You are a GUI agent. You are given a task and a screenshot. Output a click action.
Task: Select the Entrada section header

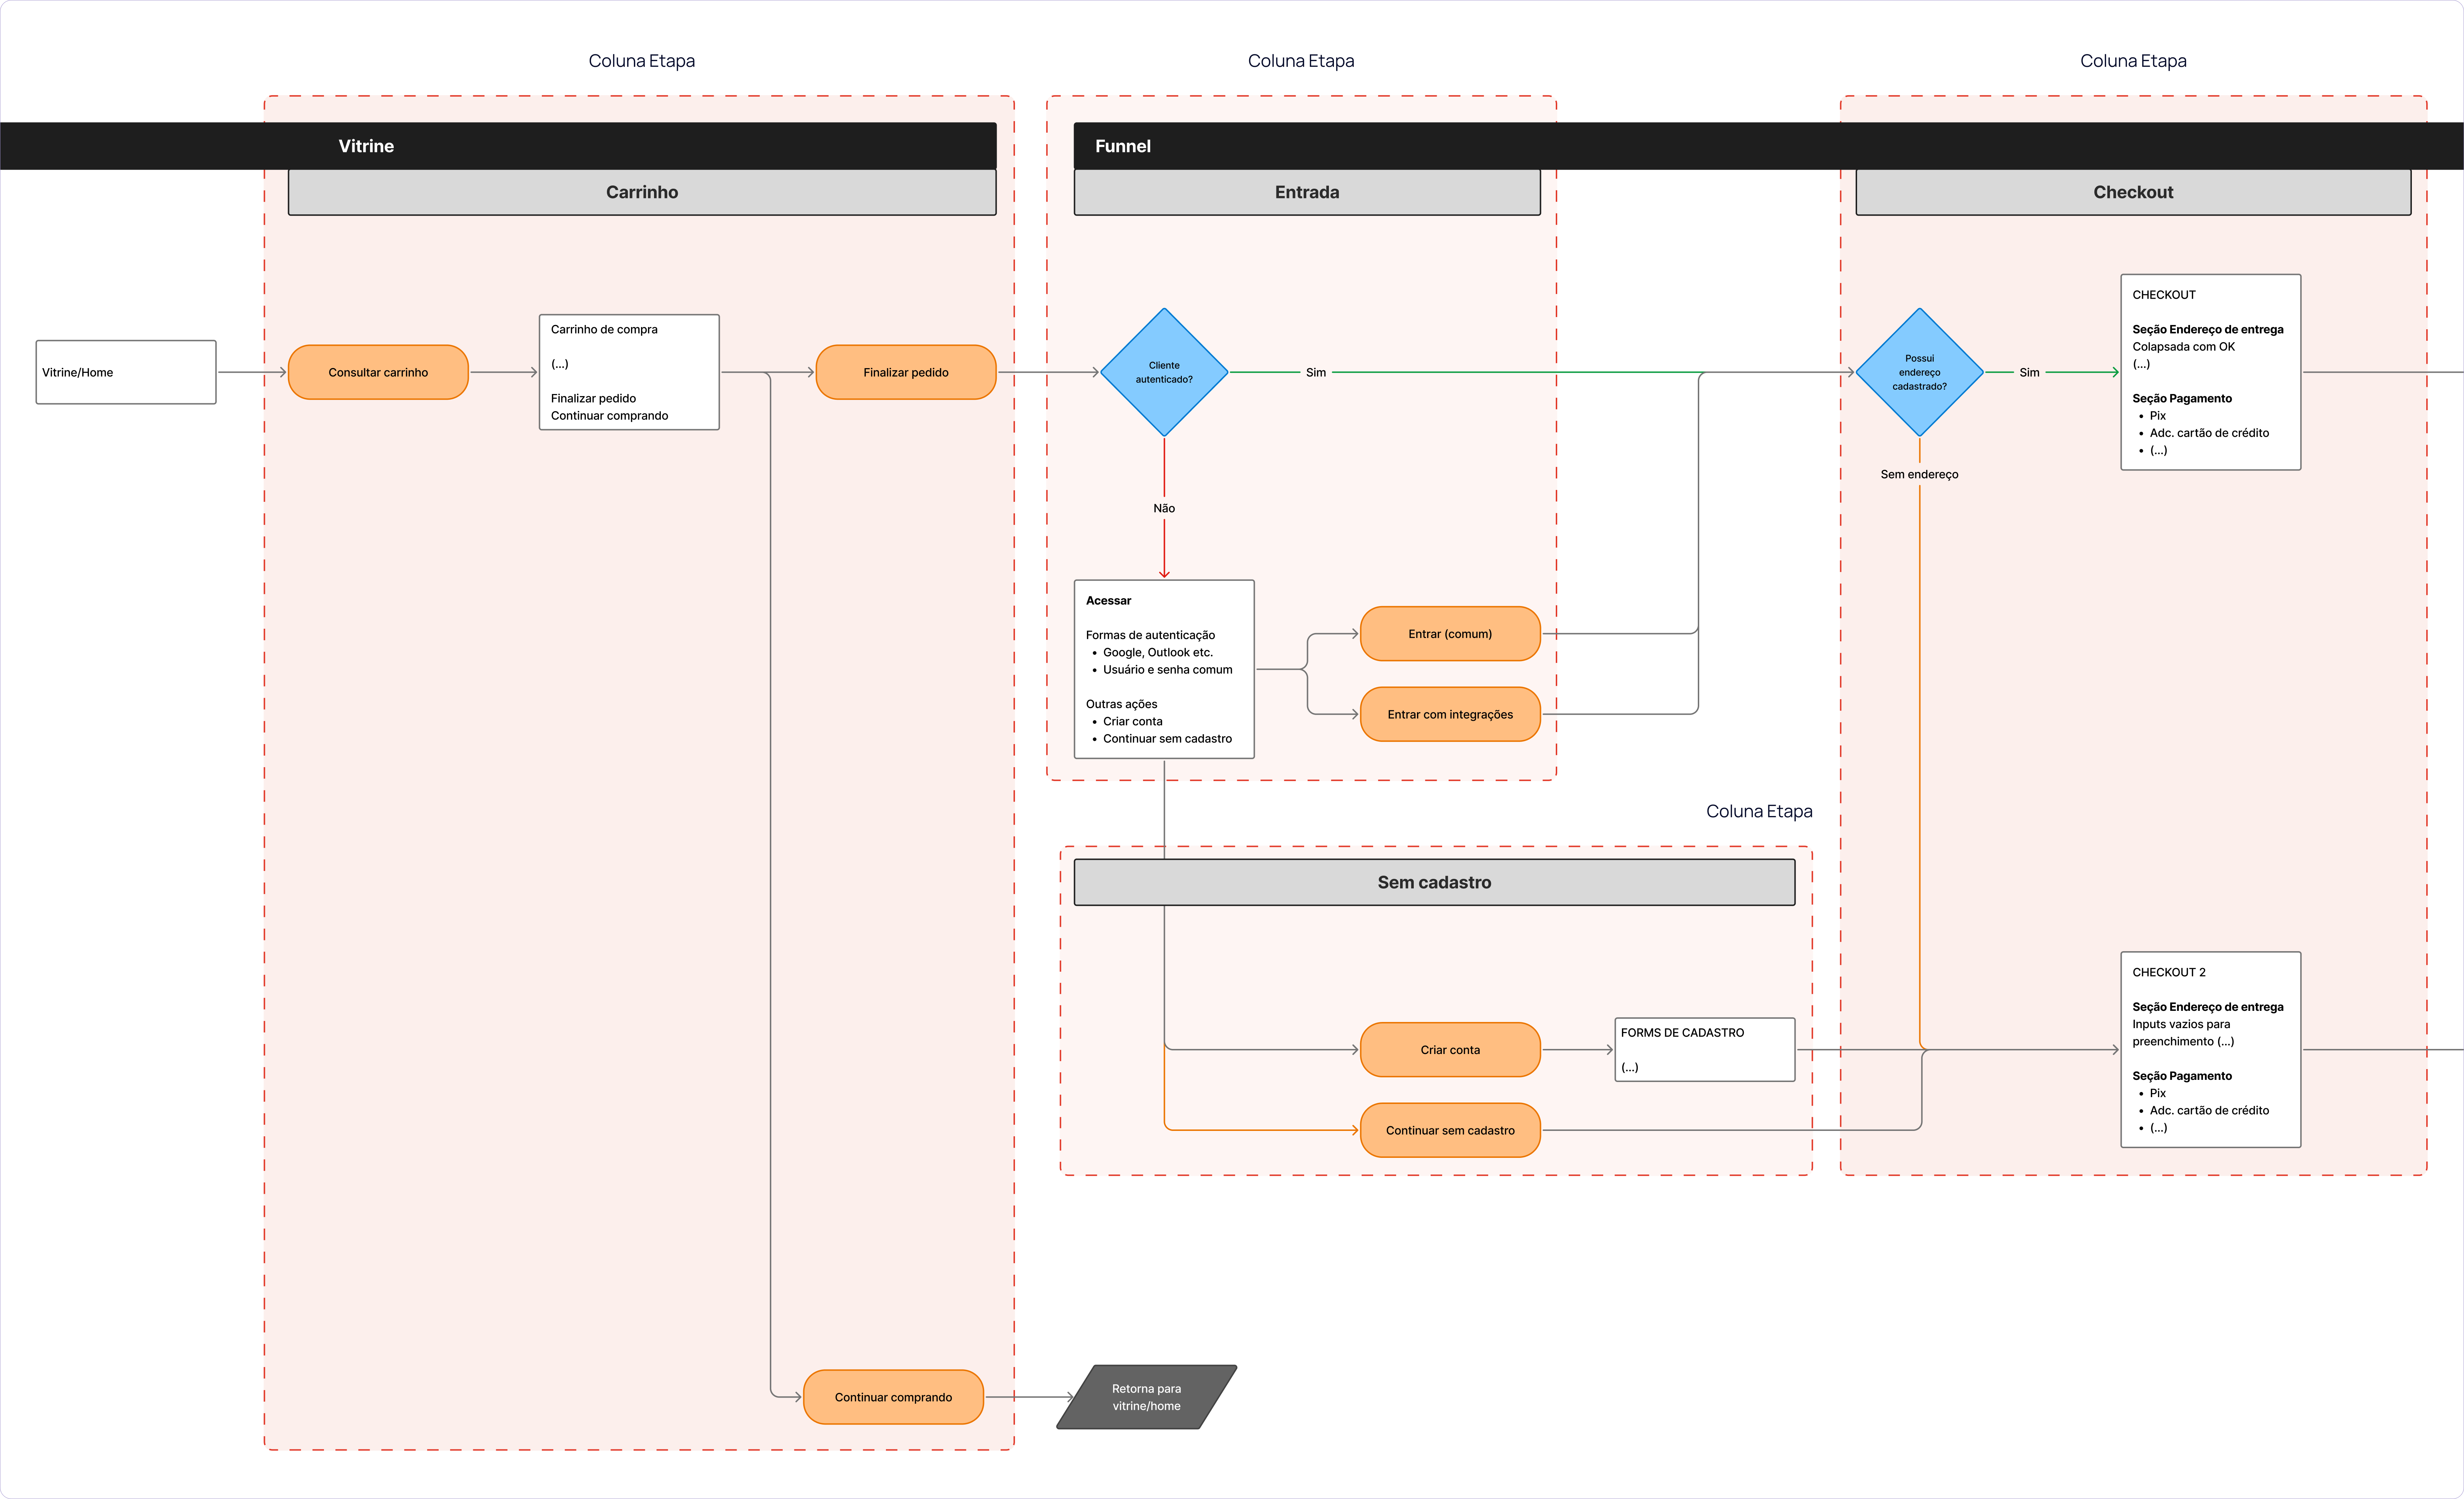[1307, 192]
